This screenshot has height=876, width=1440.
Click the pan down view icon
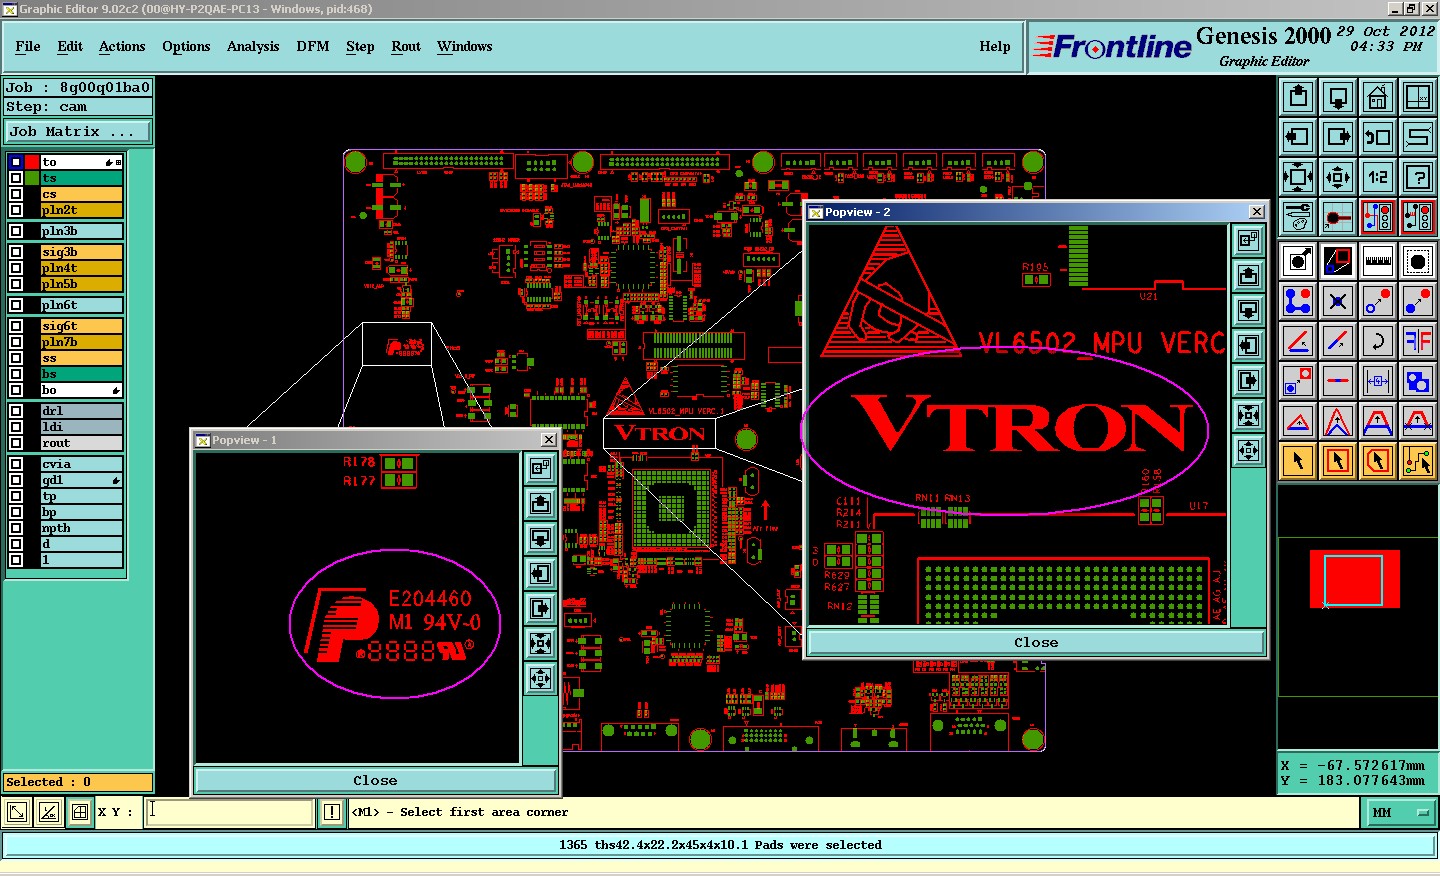click(1338, 97)
